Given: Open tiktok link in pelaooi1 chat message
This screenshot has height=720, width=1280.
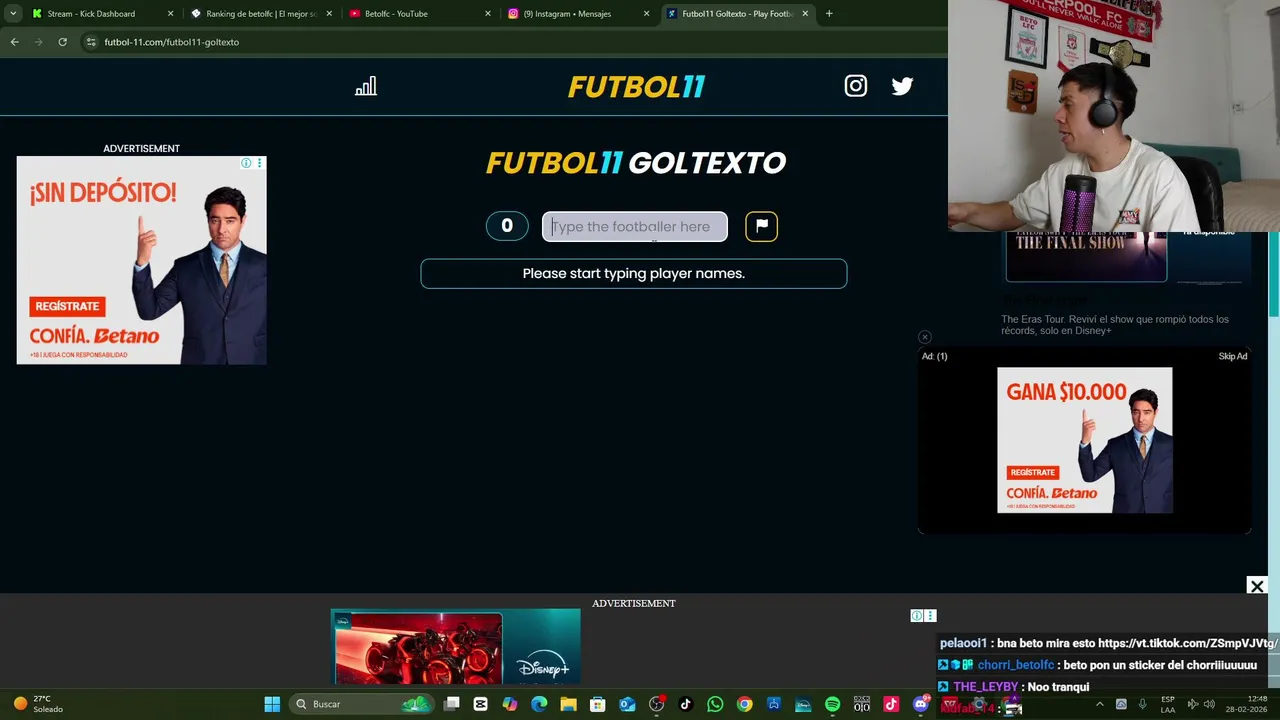Looking at the screenshot, I should pos(1188,643).
